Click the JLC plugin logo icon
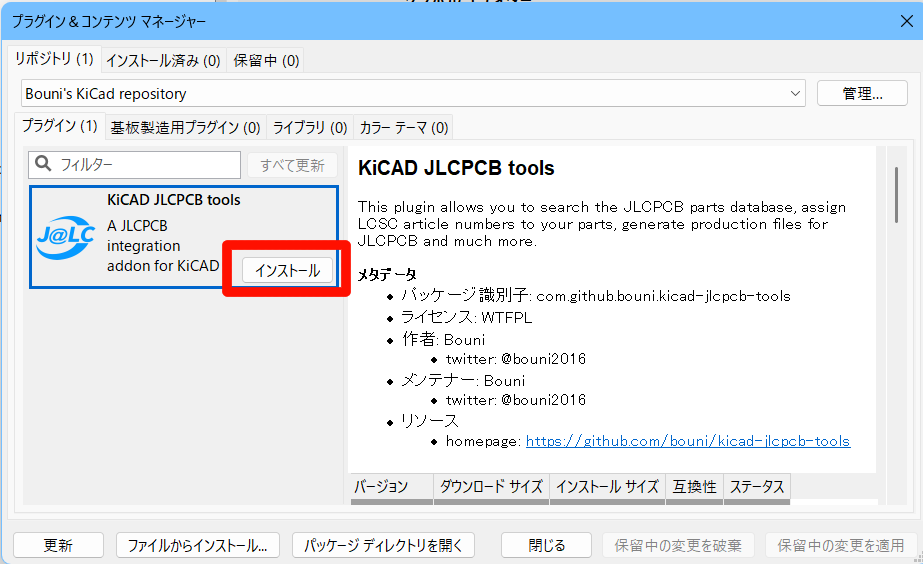This screenshot has width=923, height=564. [65, 237]
